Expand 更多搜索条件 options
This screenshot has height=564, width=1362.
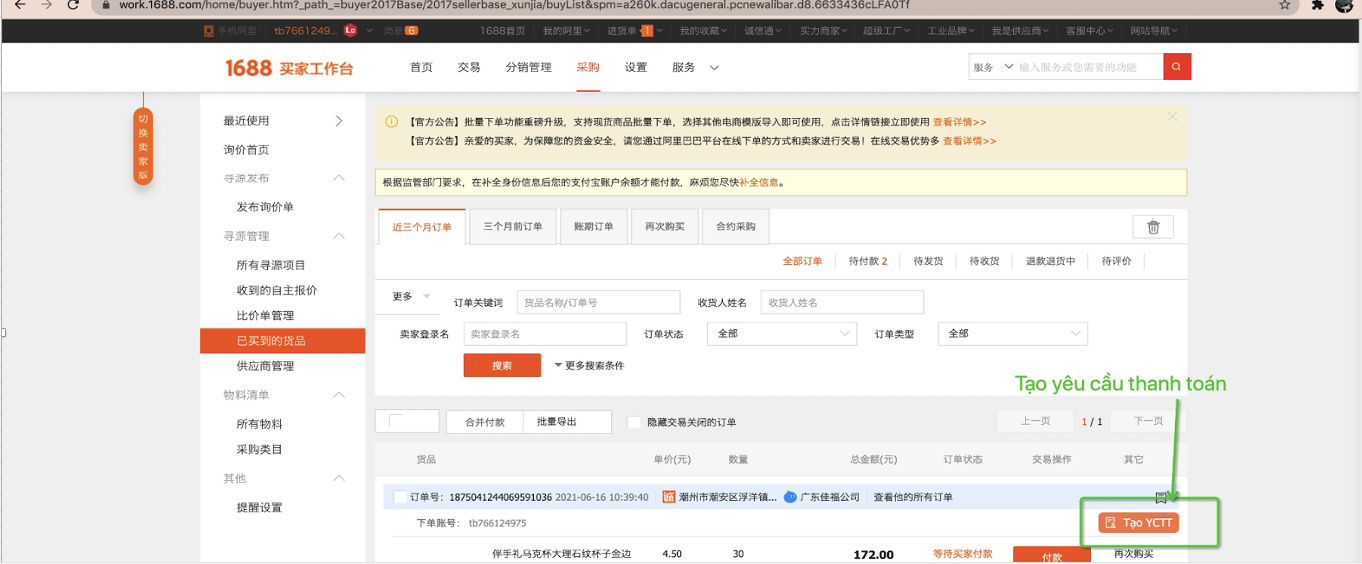589,366
